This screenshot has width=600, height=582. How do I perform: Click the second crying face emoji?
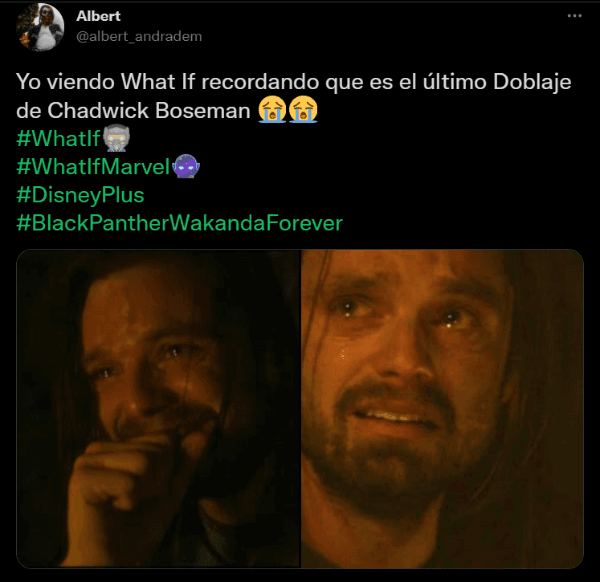303,110
